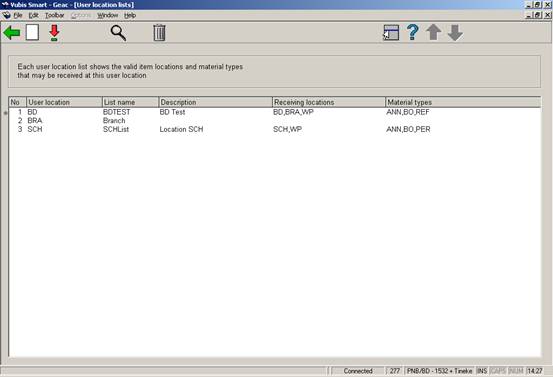Click the Receiving locations column header
553x377 pixels.
pyautogui.click(x=329, y=102)
